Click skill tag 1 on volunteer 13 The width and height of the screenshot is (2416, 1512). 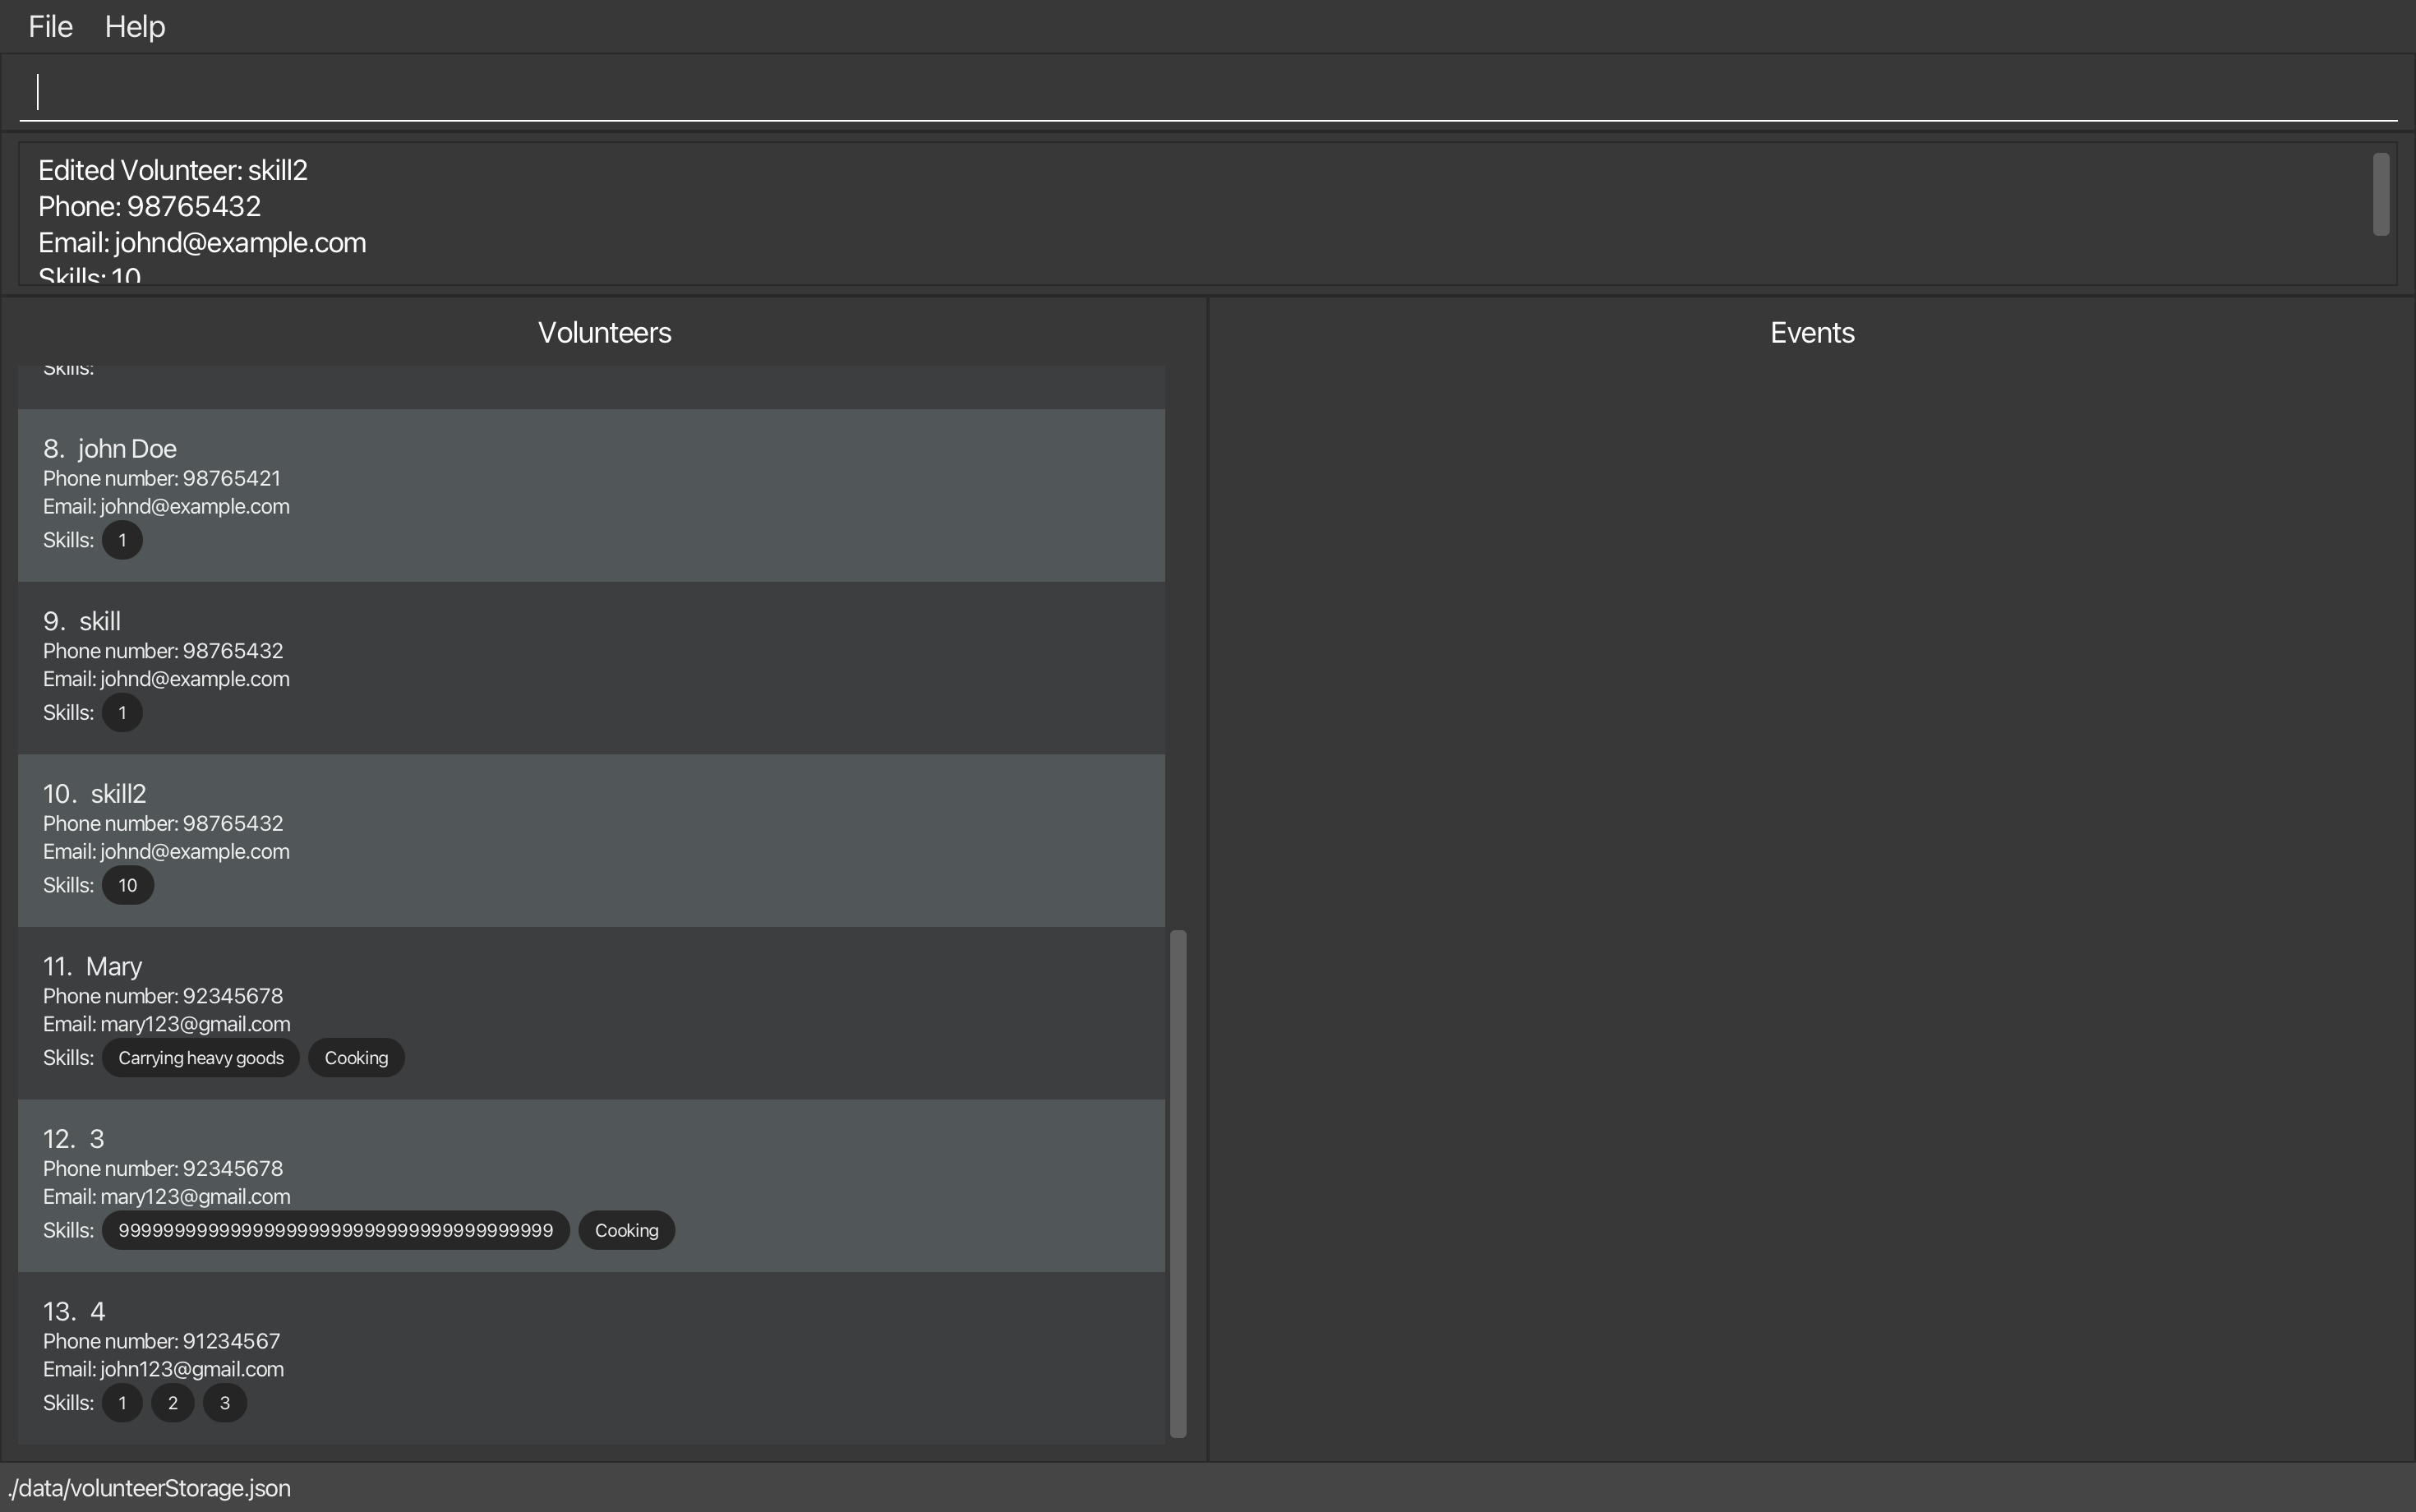[122, 1403]
